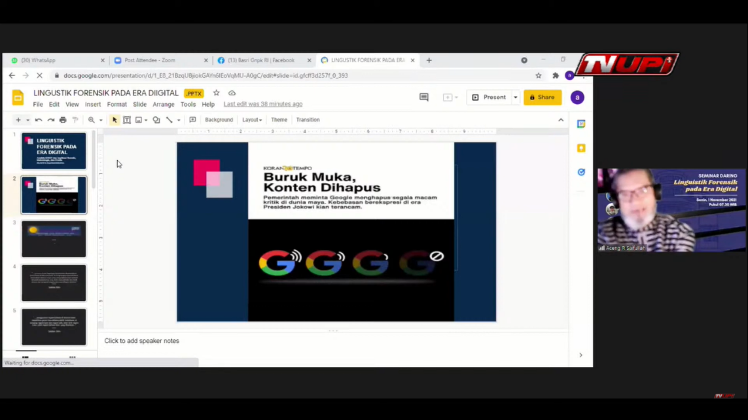Click the presentation title text
The image size is (748, 420).
tap(106, 93)
